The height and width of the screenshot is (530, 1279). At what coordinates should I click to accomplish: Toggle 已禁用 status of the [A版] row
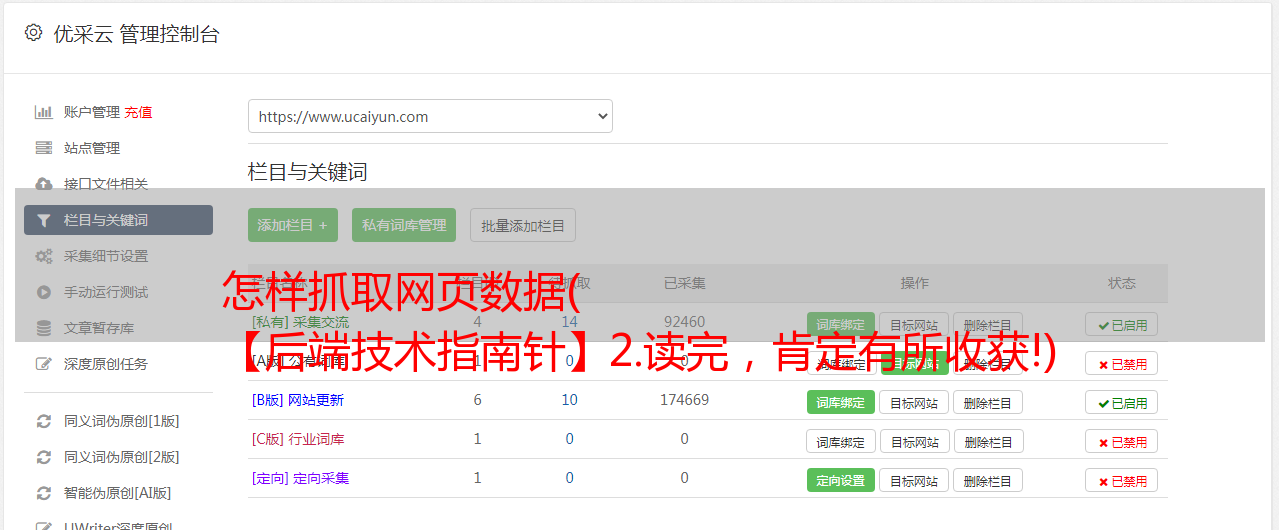1122,363
